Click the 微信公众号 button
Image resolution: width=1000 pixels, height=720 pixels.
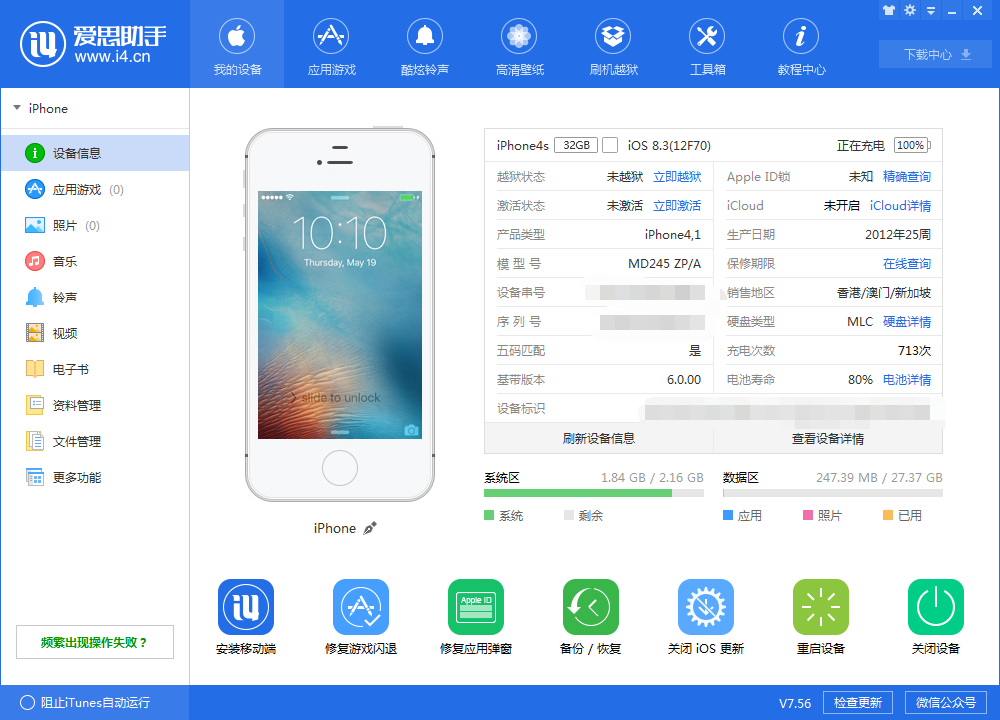pos(946,702)
